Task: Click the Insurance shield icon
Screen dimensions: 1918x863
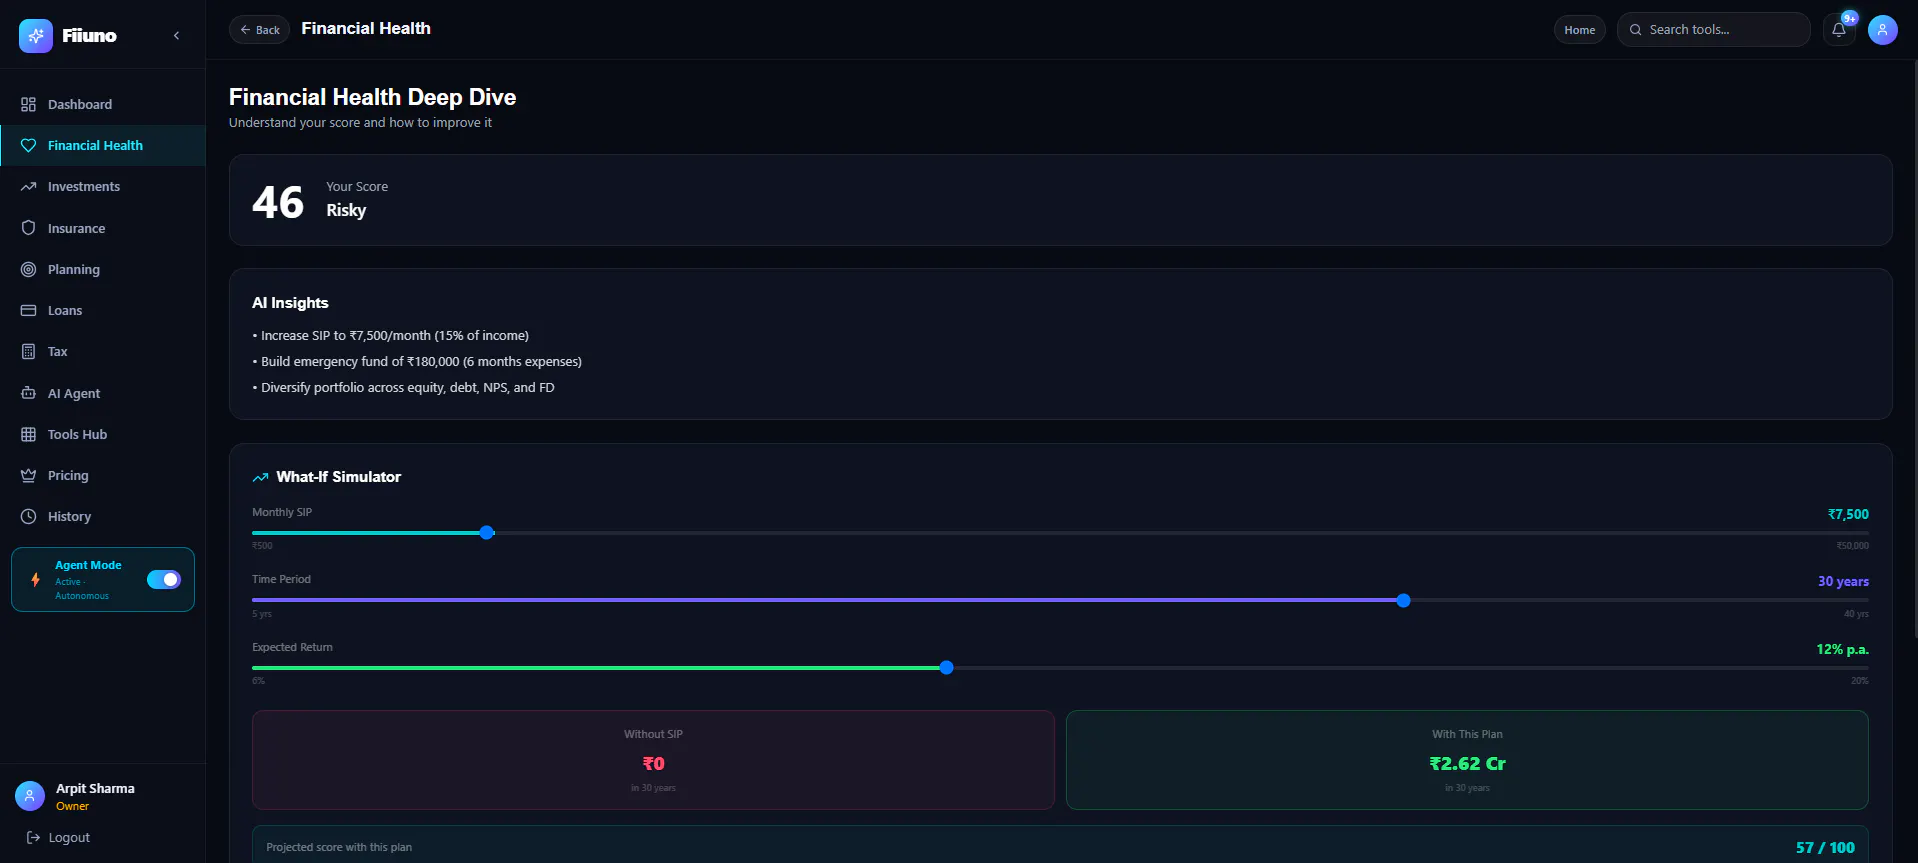Action: point(28,229)
